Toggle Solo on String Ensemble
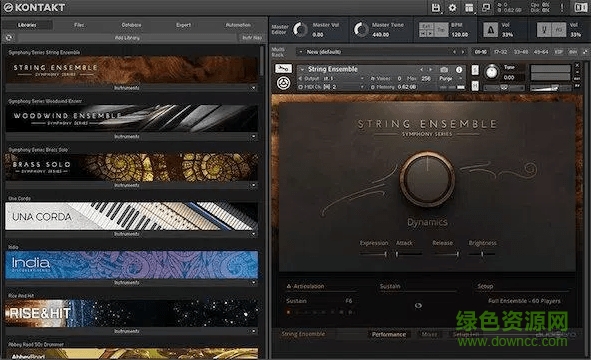This screenshot has height=360, width=591. click(475, 70)
